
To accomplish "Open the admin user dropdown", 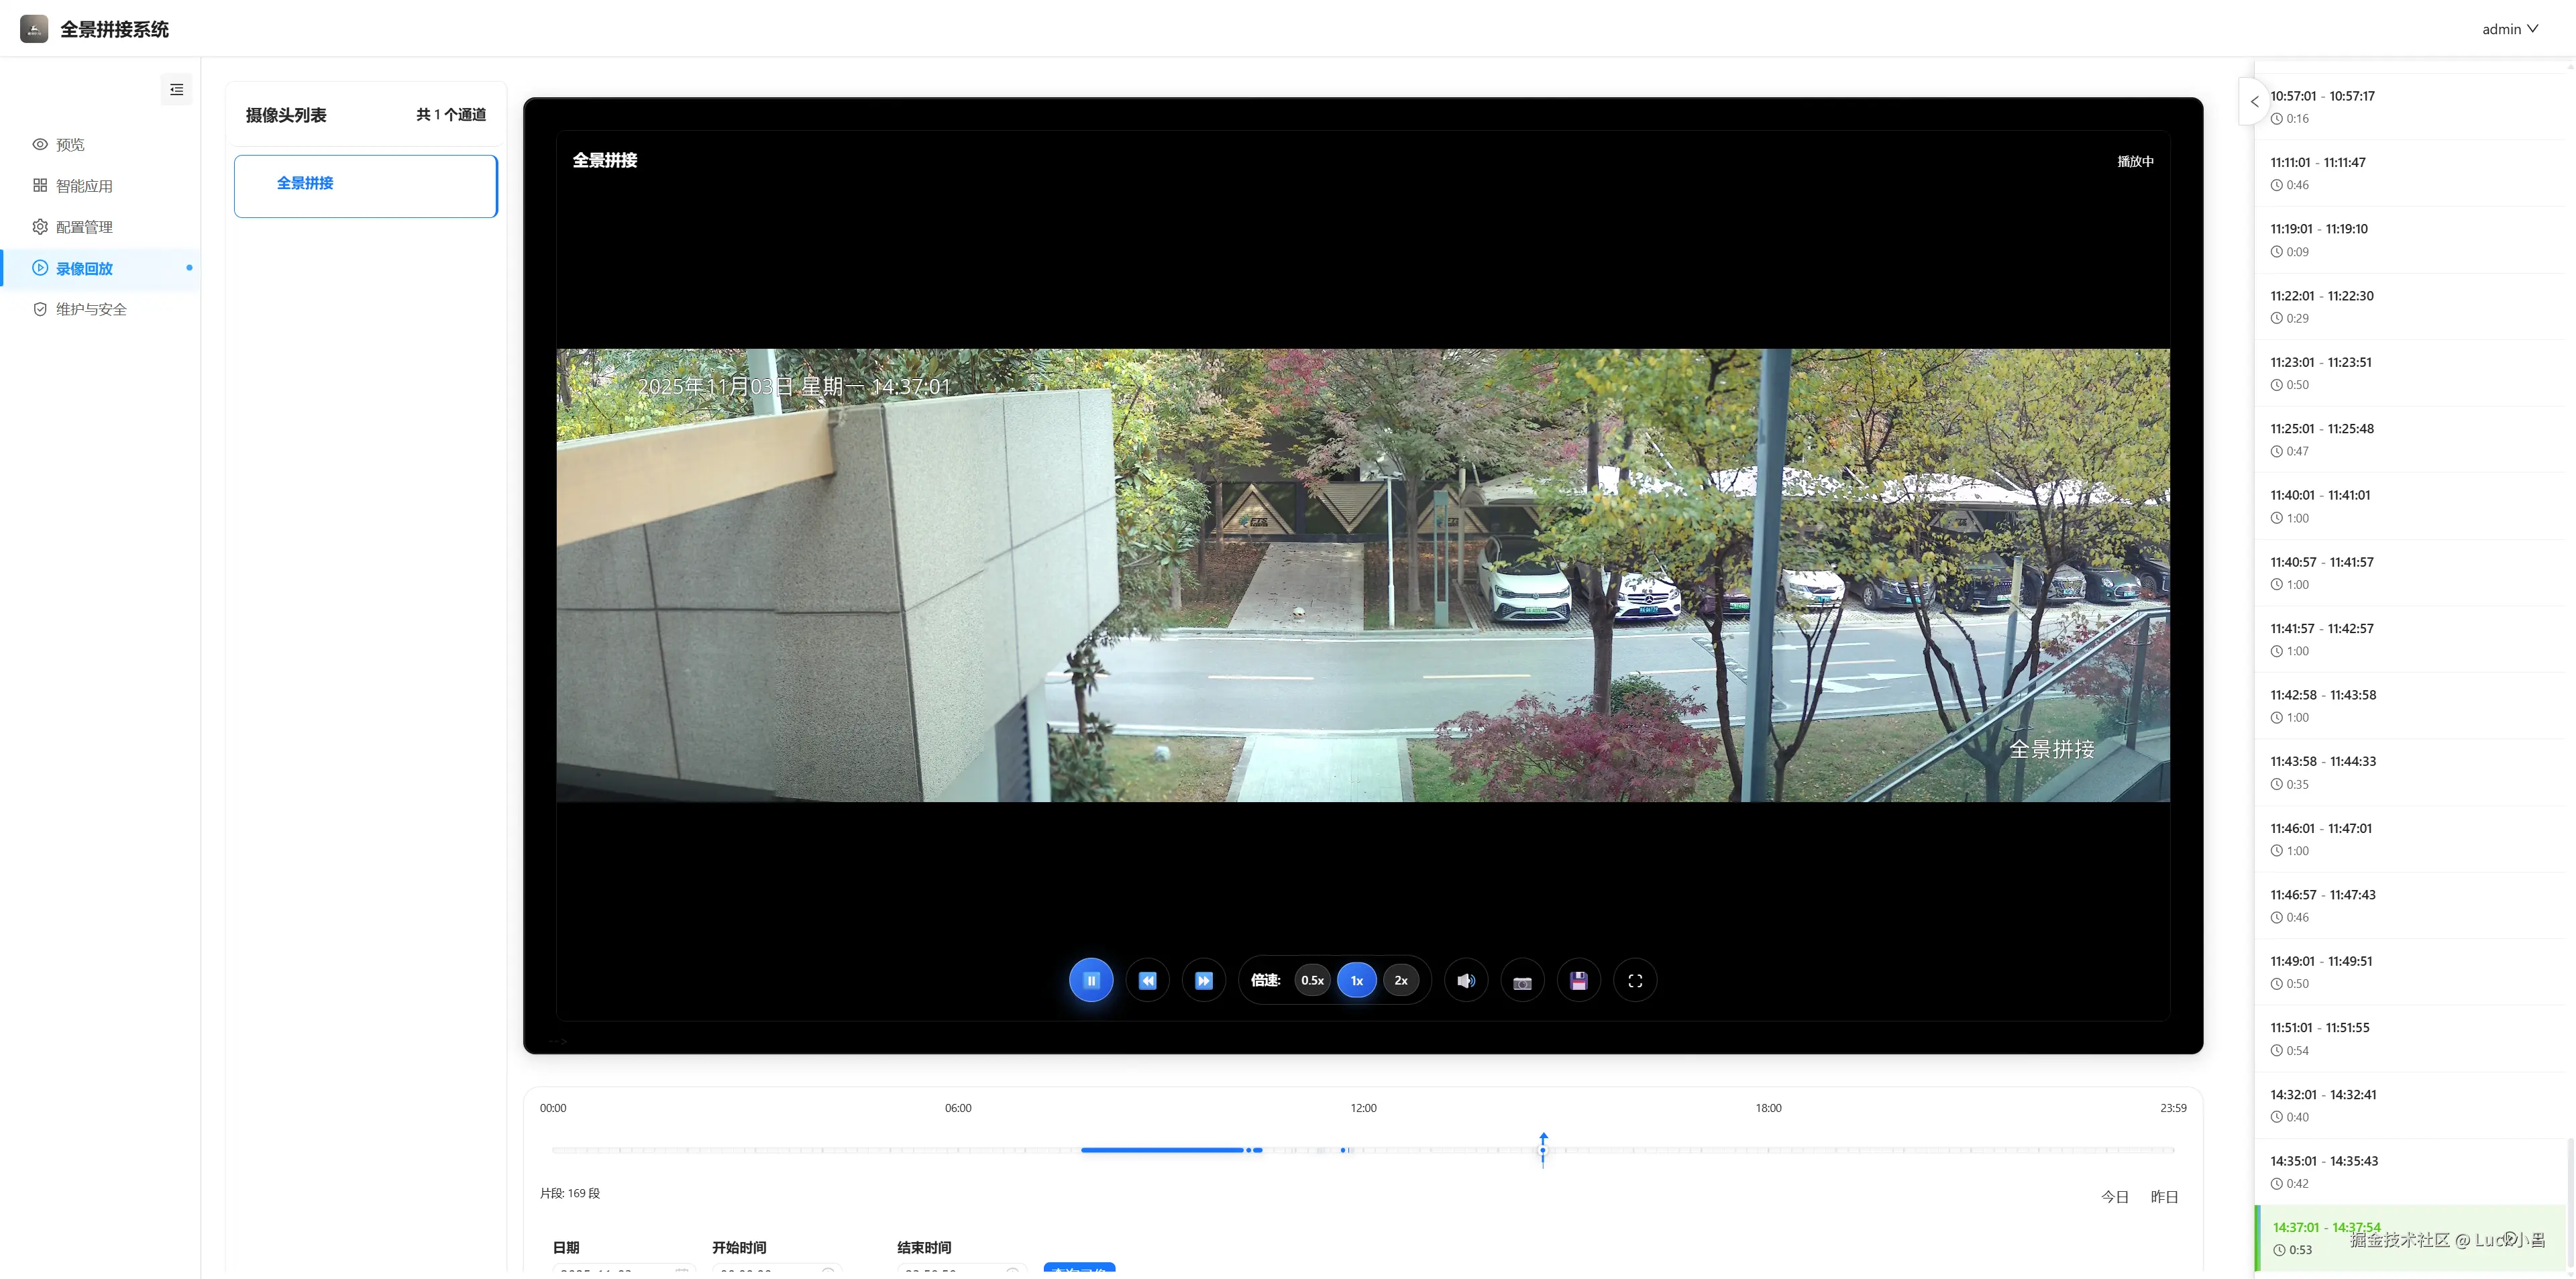I will click(x=2509, y=29).
